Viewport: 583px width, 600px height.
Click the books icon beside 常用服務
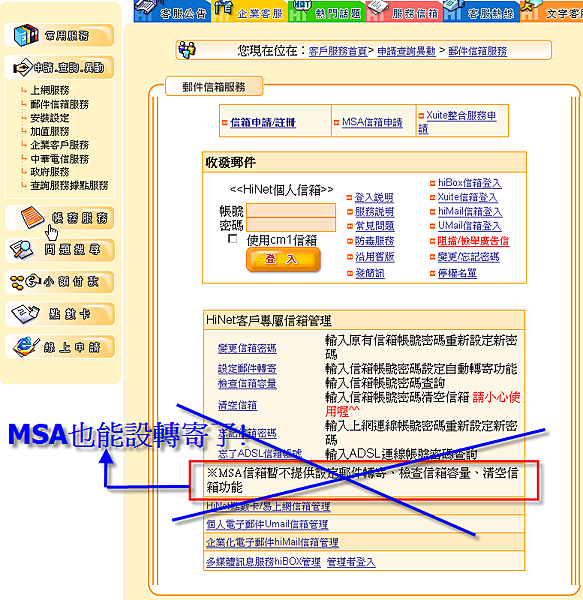click(x=26, y=36)
